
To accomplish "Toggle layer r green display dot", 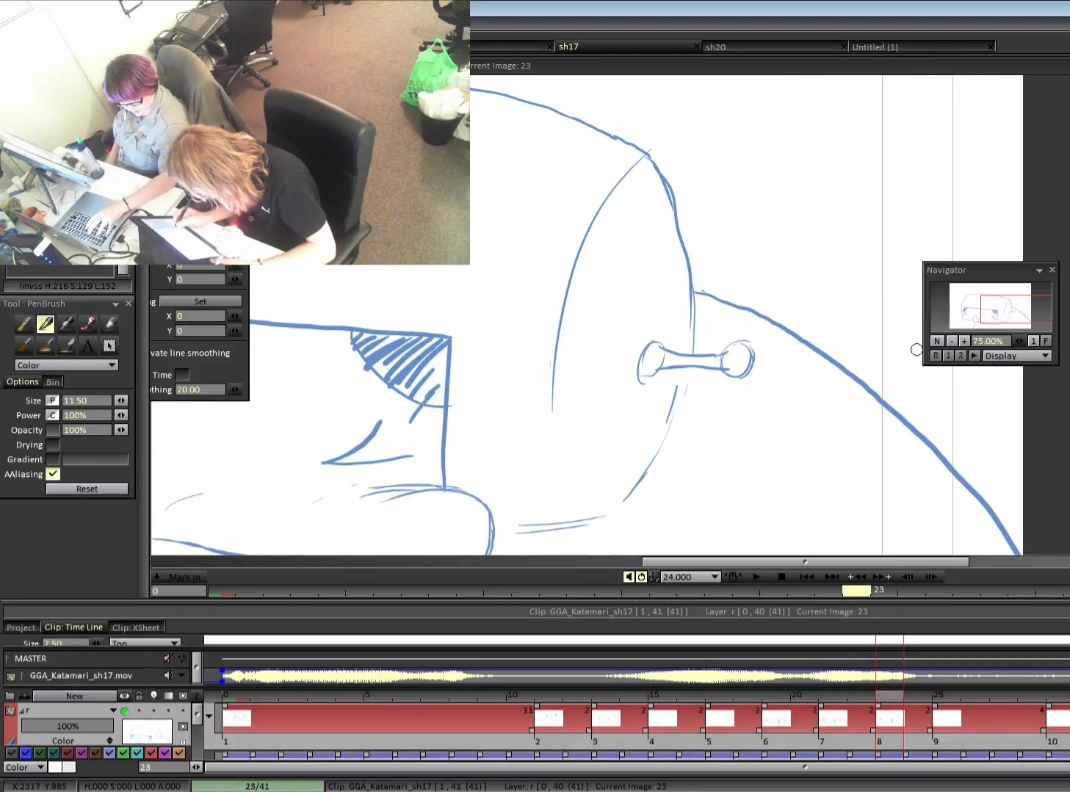I will tap(124, 711).
